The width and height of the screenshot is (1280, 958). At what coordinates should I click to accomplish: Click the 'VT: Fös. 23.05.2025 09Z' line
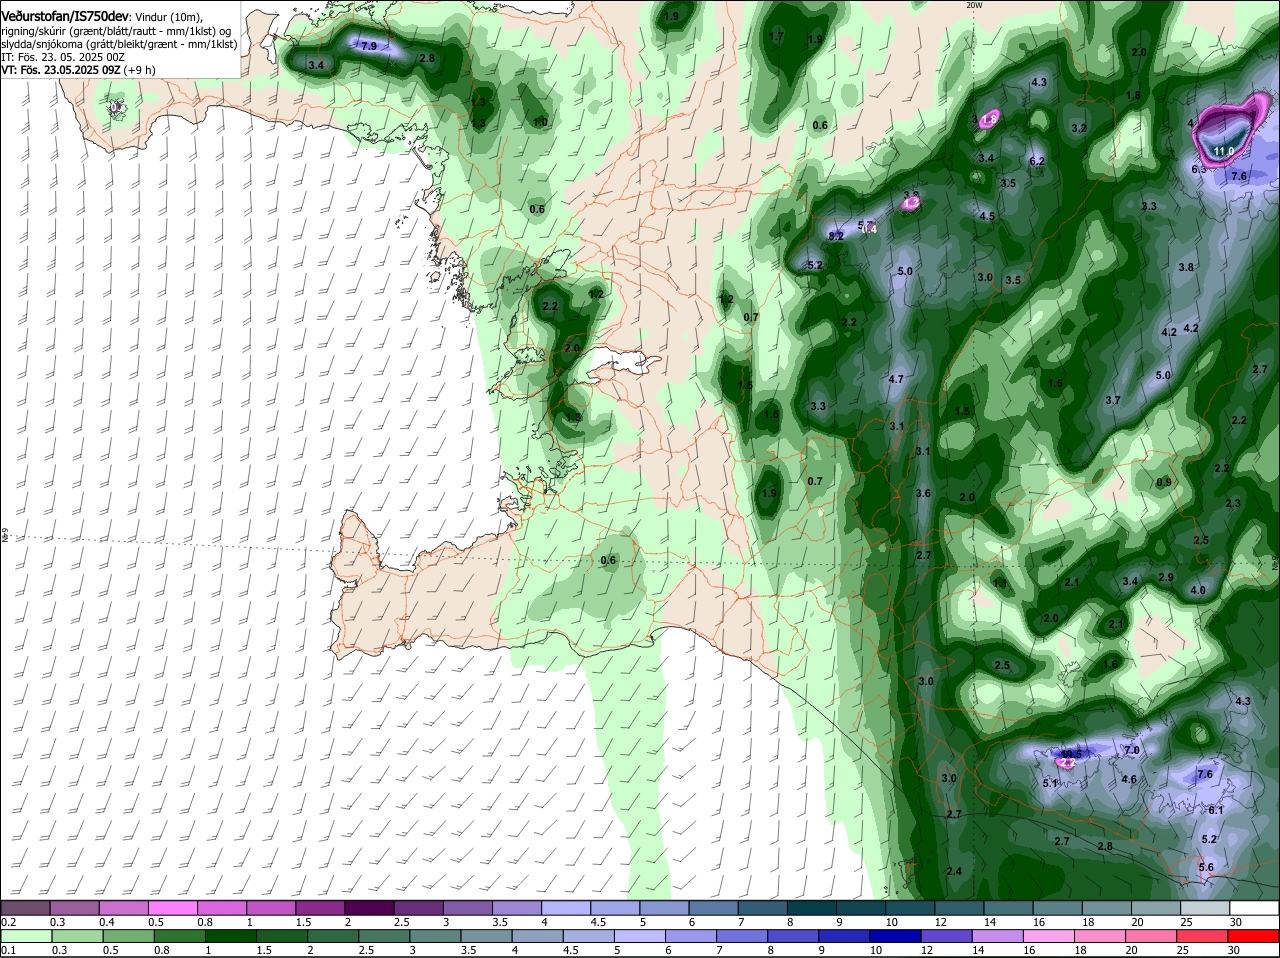(61, 70)
